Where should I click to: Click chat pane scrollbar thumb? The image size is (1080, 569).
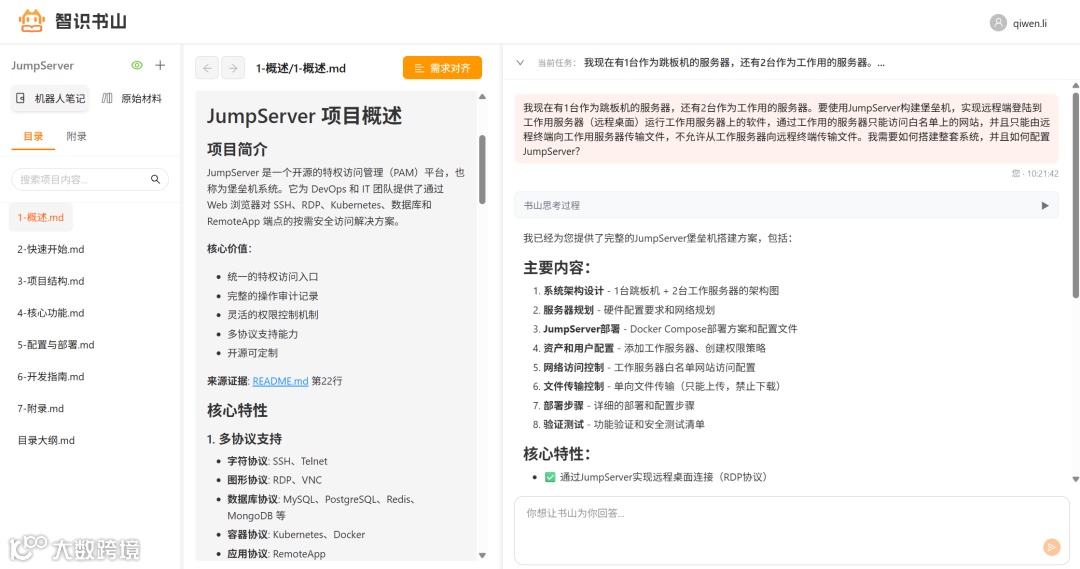tap(1075, 195)
